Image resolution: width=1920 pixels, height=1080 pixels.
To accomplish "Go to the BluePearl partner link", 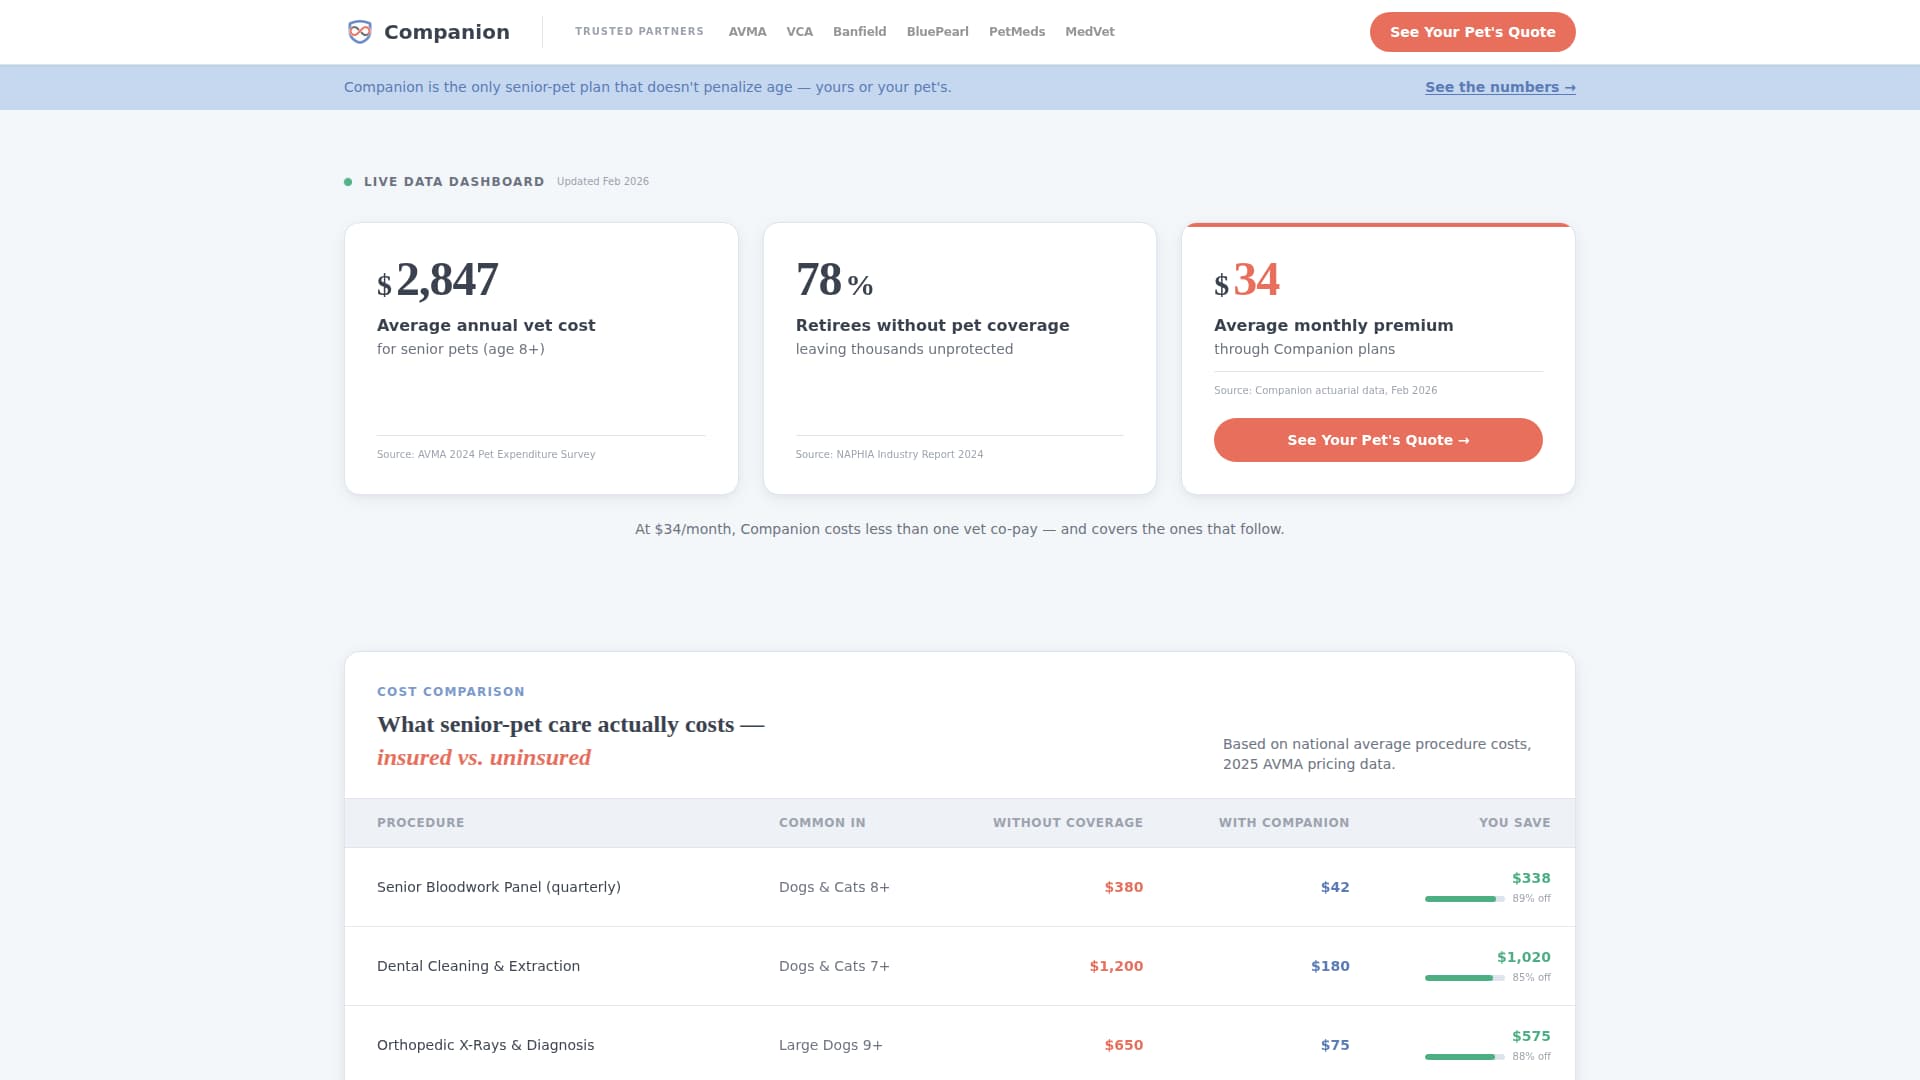I will click(x=937, y=32).
